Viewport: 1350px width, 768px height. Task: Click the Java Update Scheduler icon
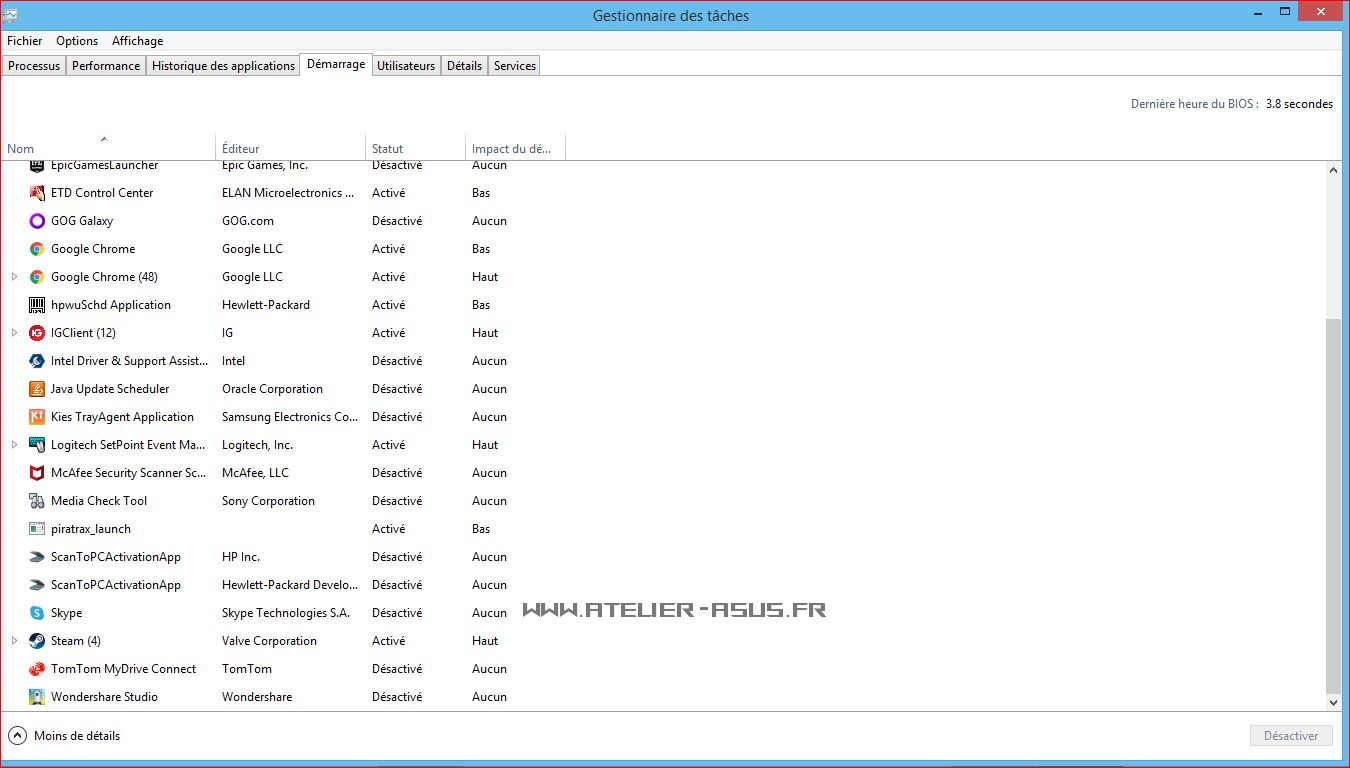point(37,389)
